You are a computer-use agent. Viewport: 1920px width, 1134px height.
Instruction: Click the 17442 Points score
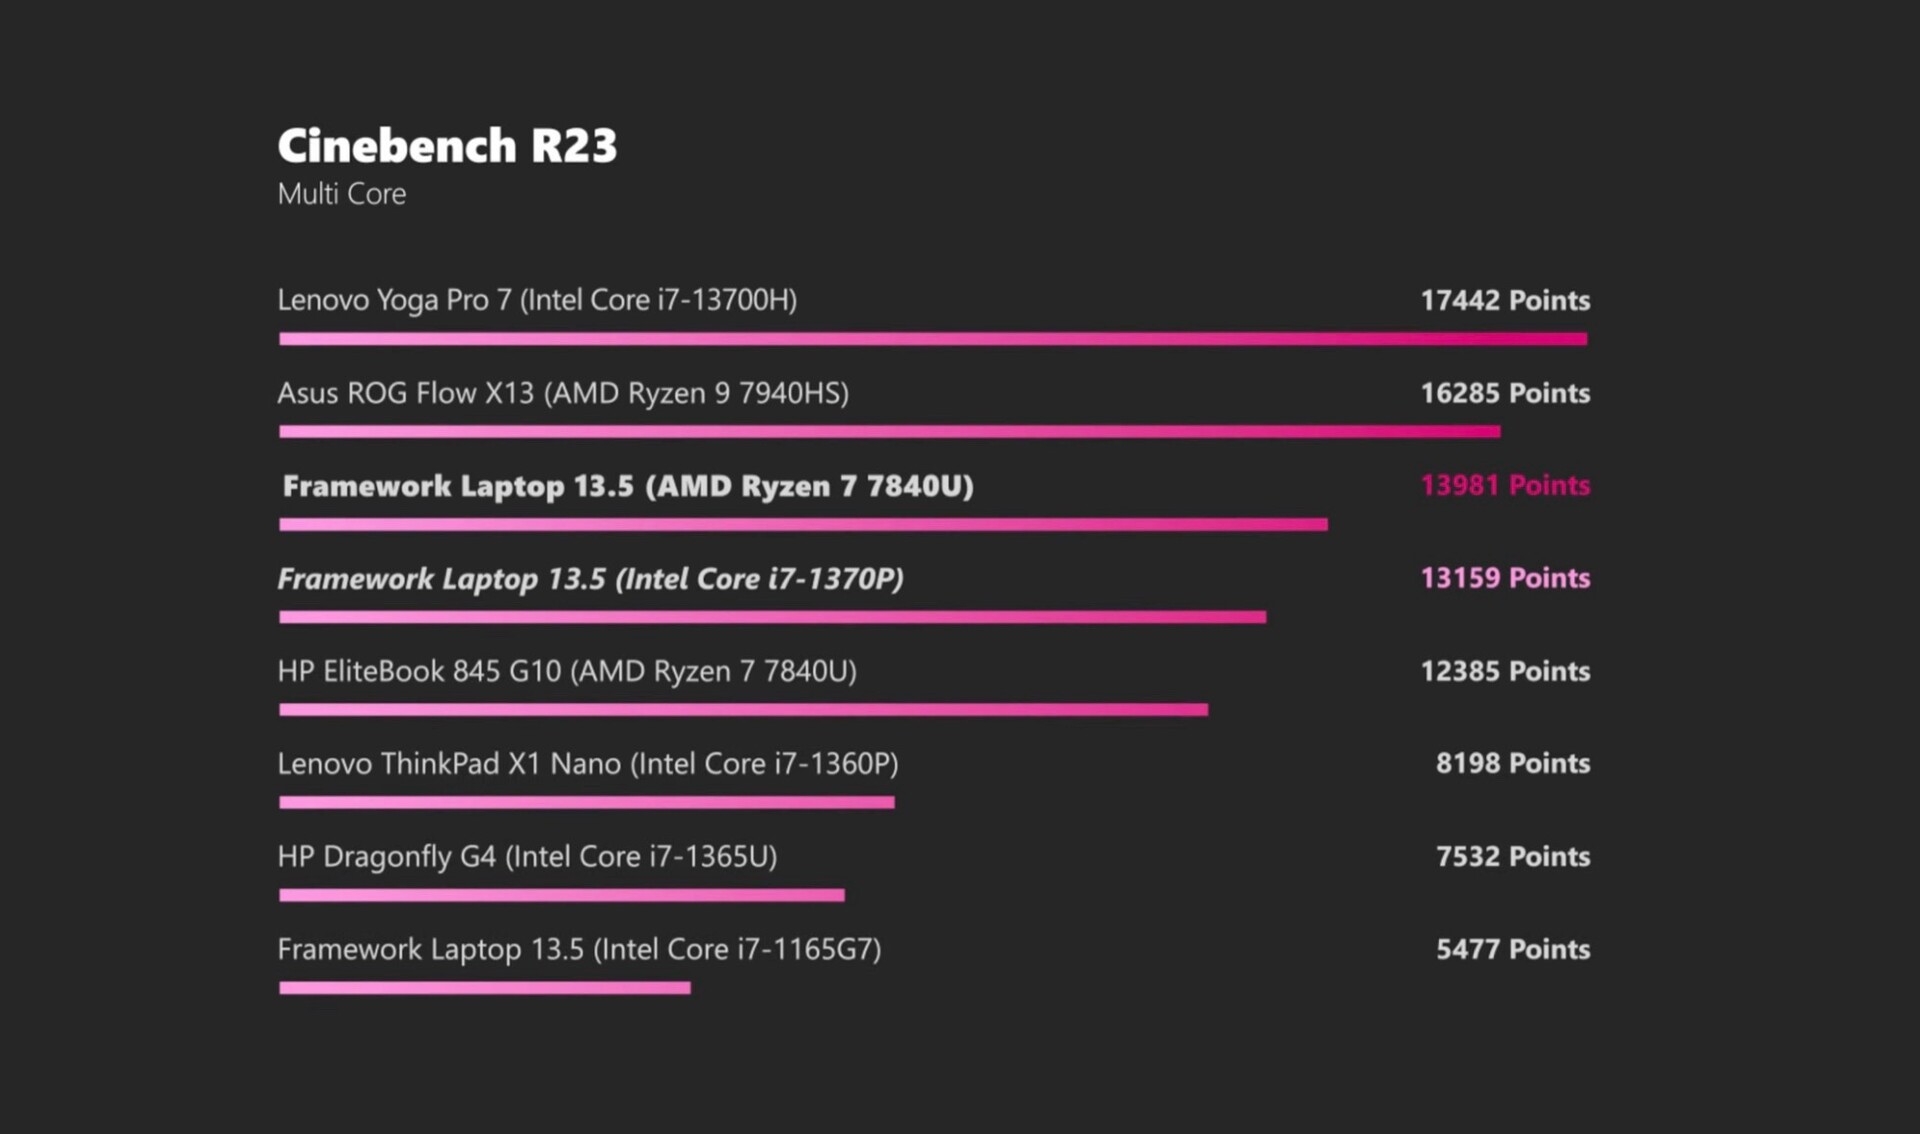click(1505, 300)
